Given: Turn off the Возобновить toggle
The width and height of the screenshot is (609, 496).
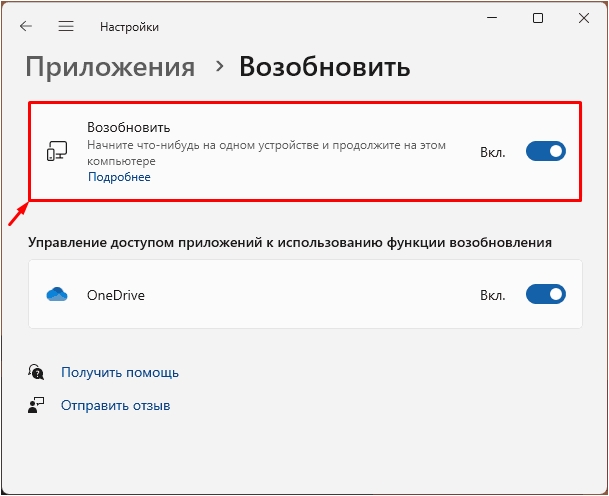Looking at the screenshot, I should pyautogui.click(x=546, y=151).
